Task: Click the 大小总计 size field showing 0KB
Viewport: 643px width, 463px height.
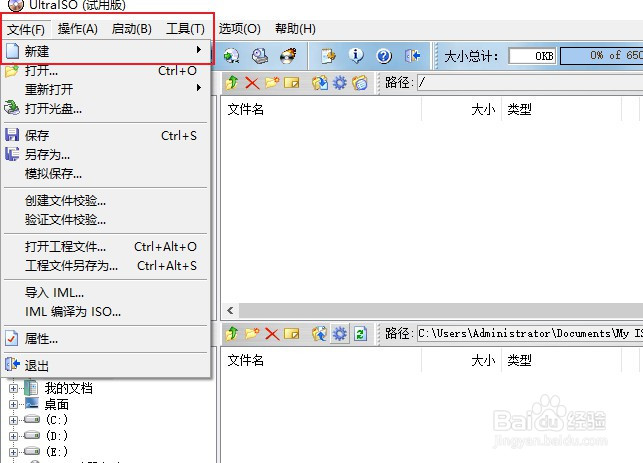Action: [532, 56]
